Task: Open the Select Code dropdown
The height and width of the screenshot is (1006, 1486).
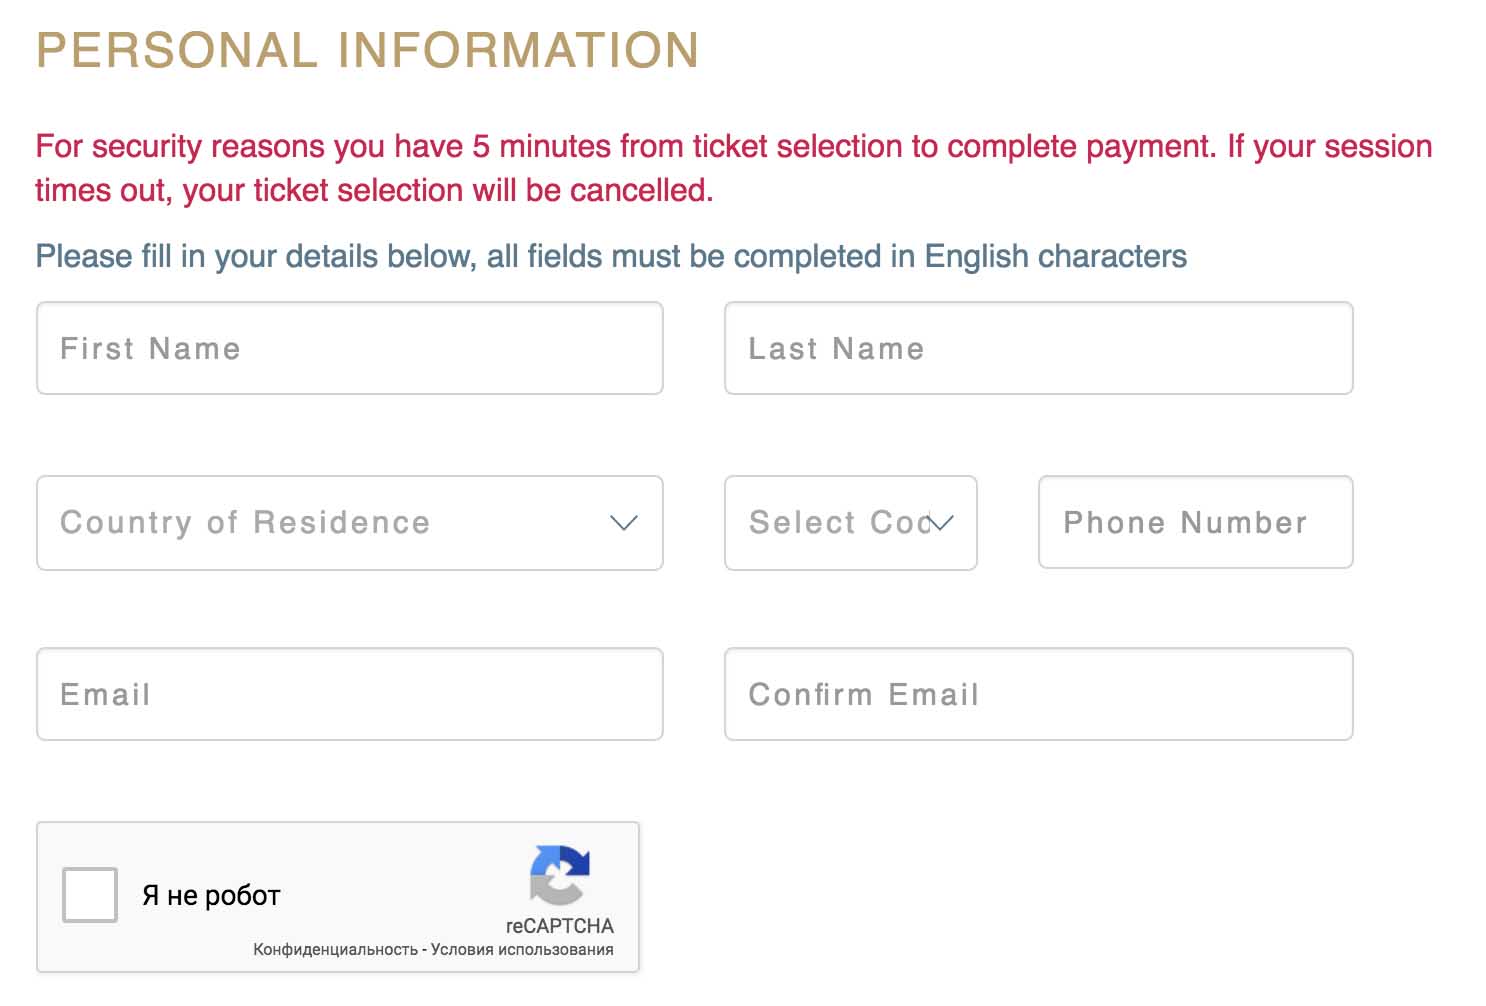Action: pyautogui.click(x=850, y=523)
